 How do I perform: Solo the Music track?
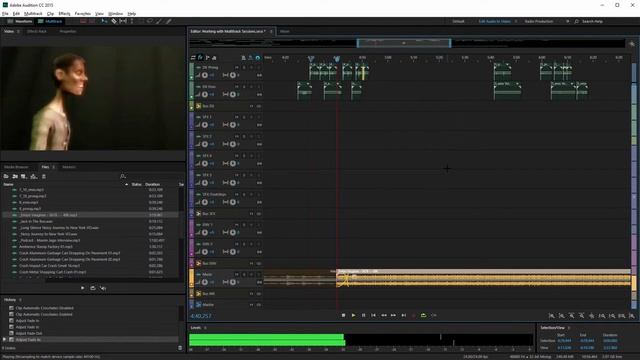pyautogui.click(x=244, y=275)
